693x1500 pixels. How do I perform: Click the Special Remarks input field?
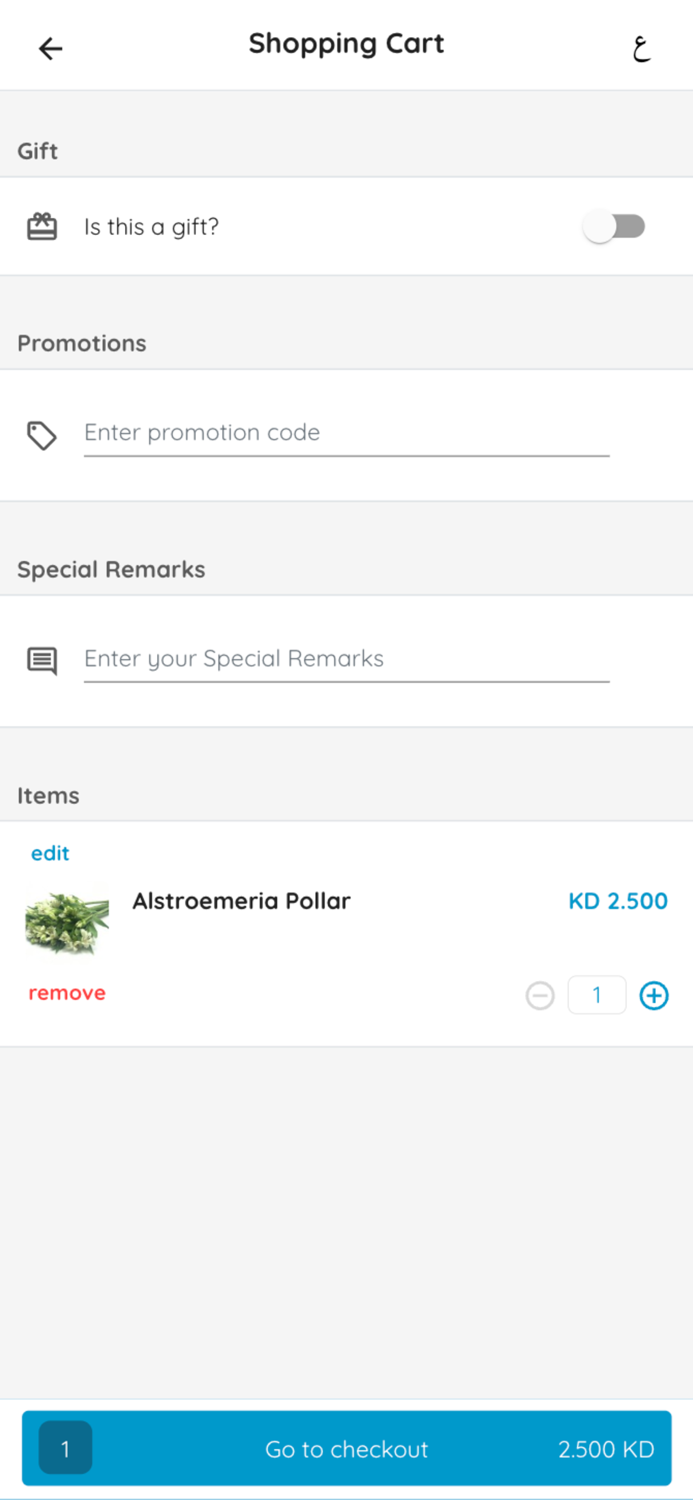pos(346,659)
